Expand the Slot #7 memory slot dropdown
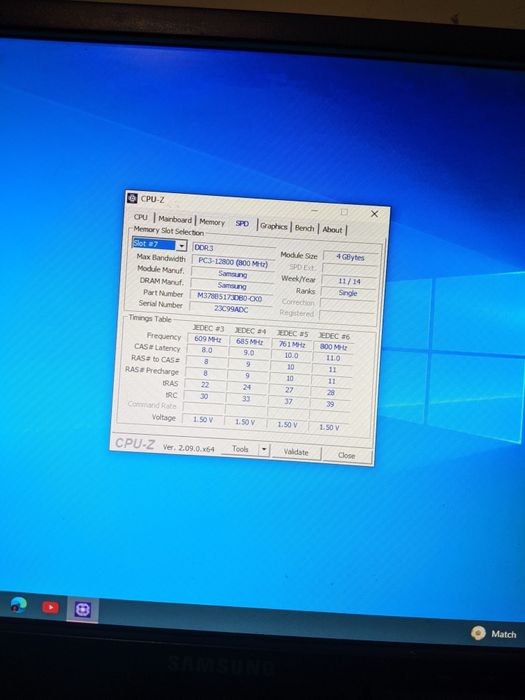This screenshot has height=700, width=525. click(x=181, y=246)
